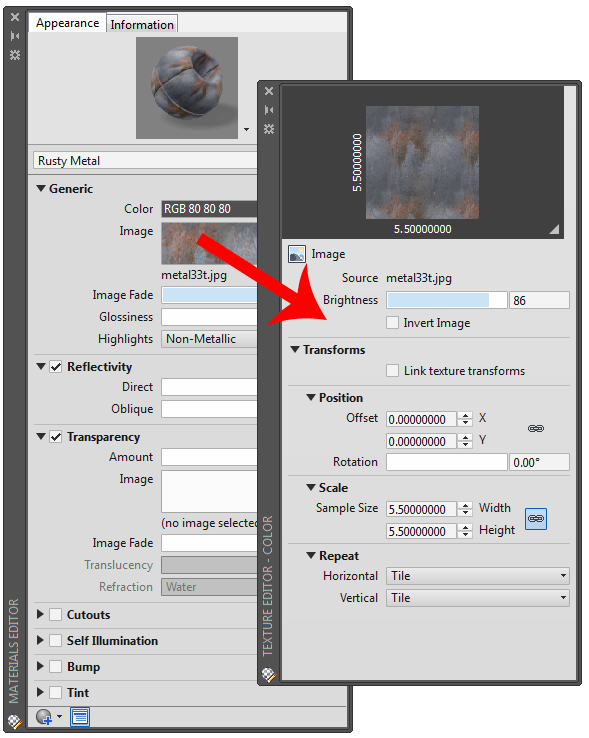589x738 pixels.
Task: Enable the Bump checkbox
Action: click(x=56, y=666)
